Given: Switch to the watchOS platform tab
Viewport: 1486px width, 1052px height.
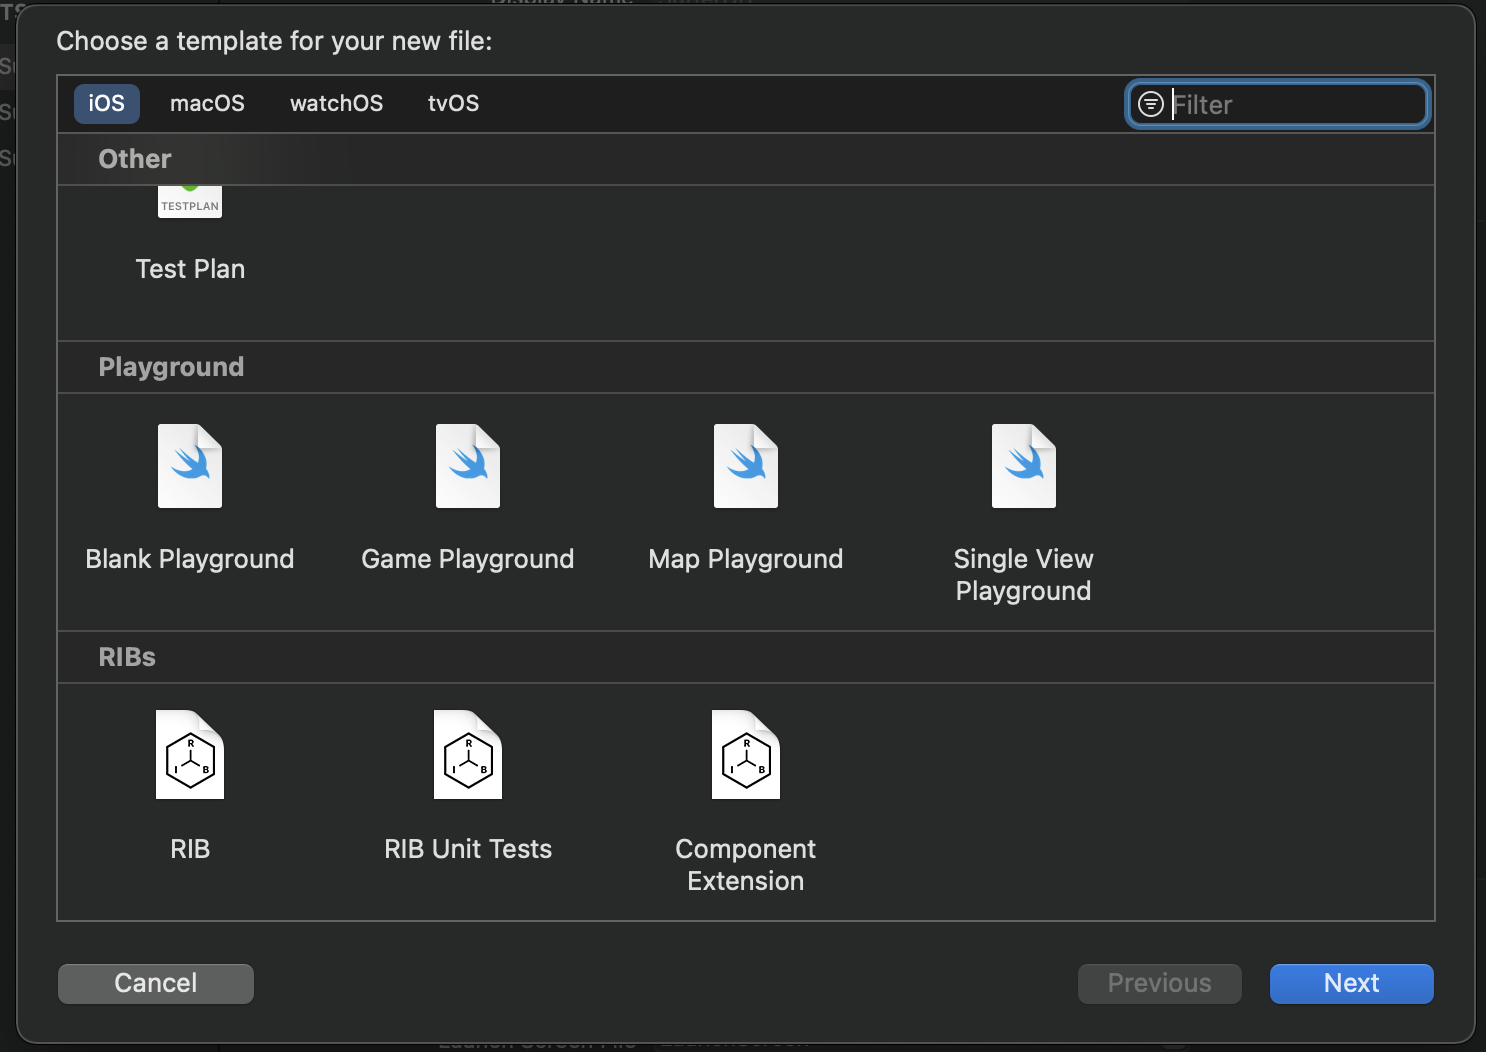Looking at the screenshot, I should (337, 104).
